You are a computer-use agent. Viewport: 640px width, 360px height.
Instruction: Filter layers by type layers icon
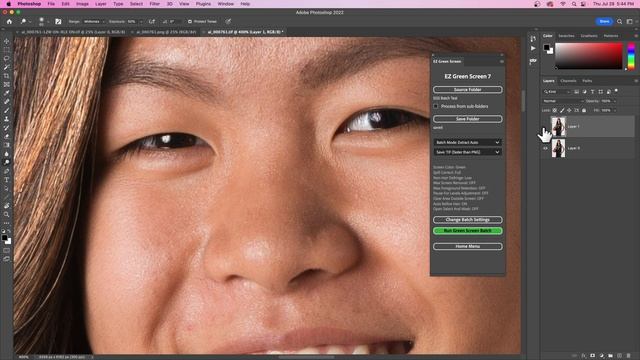[x=593, y=92]
